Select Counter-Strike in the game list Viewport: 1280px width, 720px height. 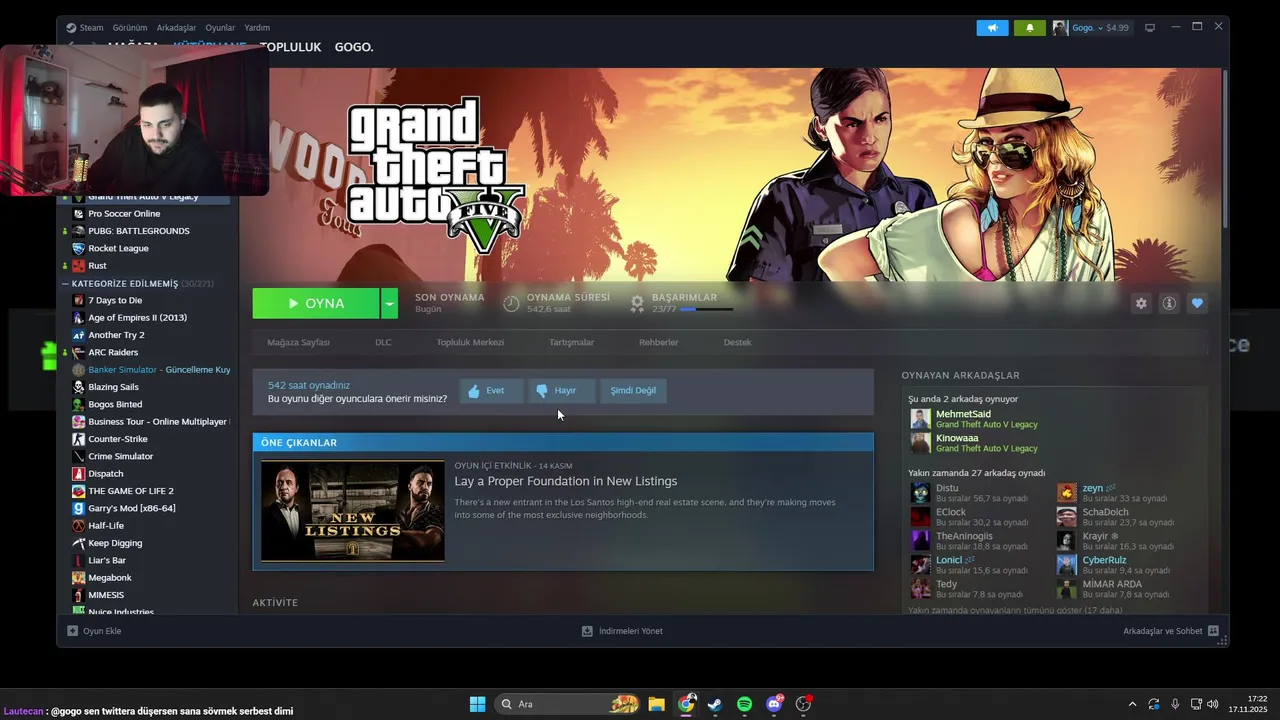(x=118, y=439)
